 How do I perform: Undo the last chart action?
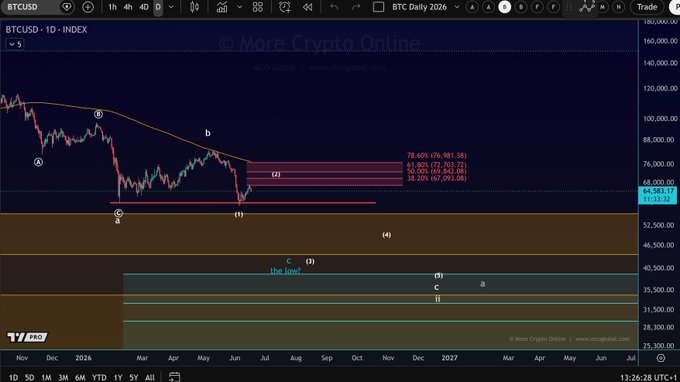click(334, 7)
